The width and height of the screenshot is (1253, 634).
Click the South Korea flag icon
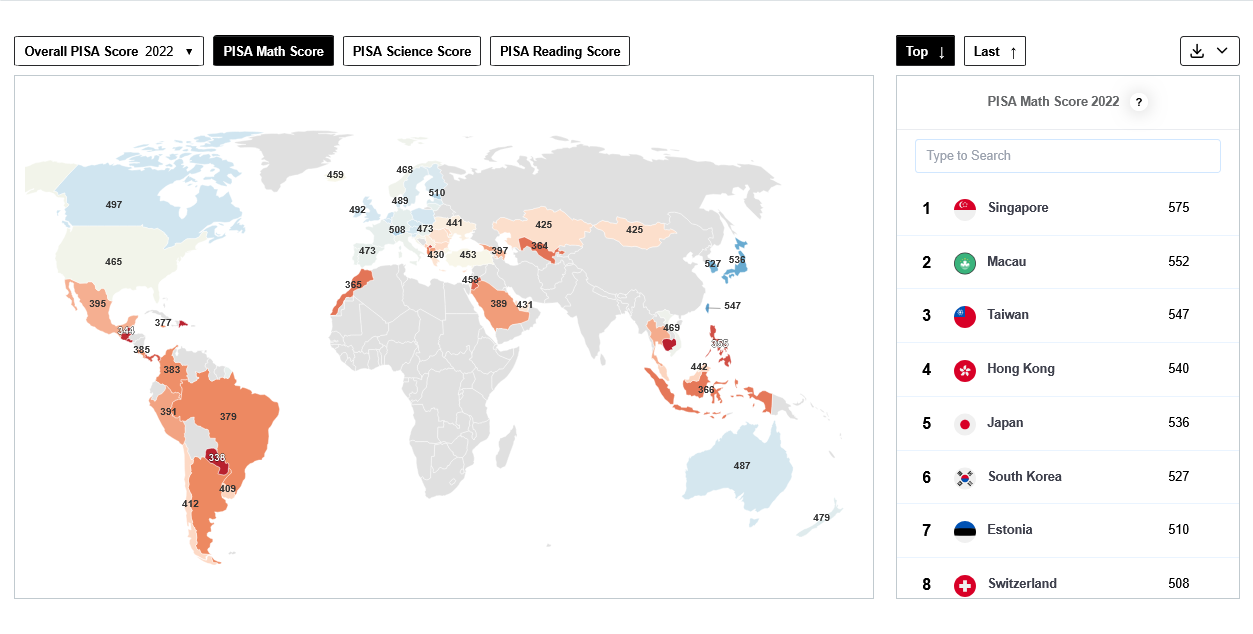click(x=965, y=478)
